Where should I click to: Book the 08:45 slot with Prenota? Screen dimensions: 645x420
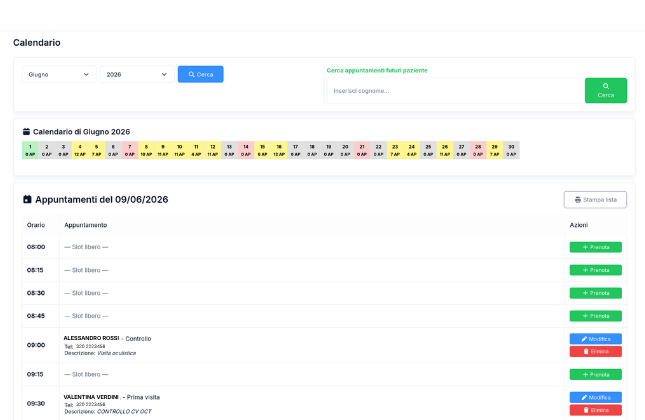pos(596,316)
